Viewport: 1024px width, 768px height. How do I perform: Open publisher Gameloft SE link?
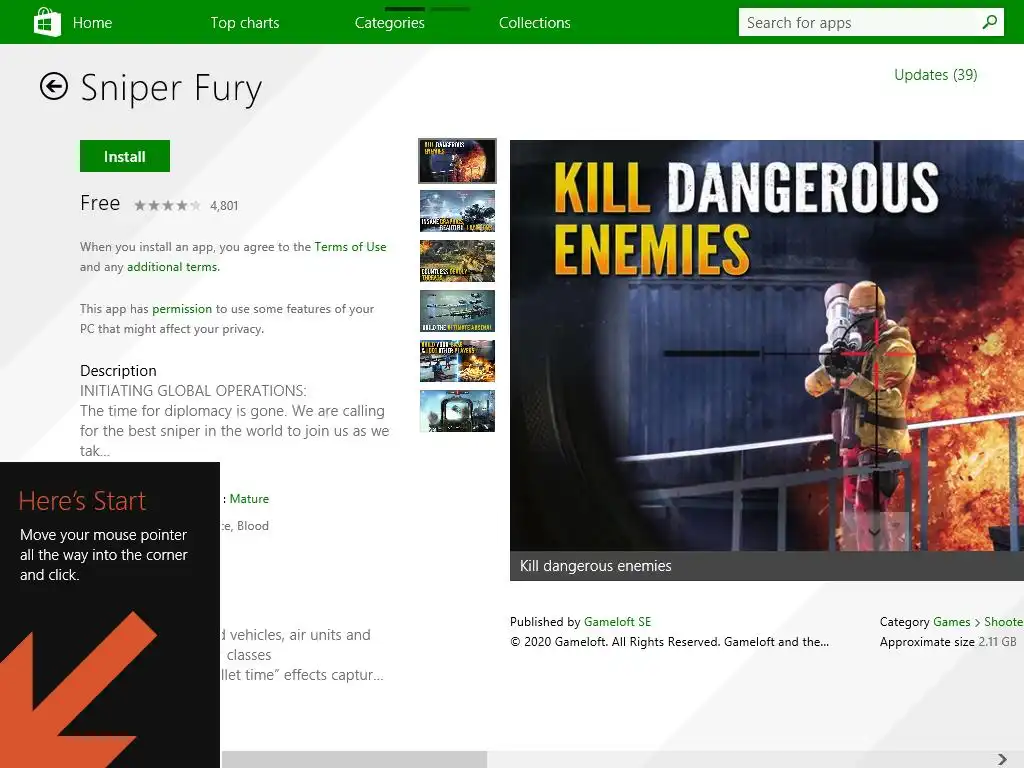tap(617, 622)
